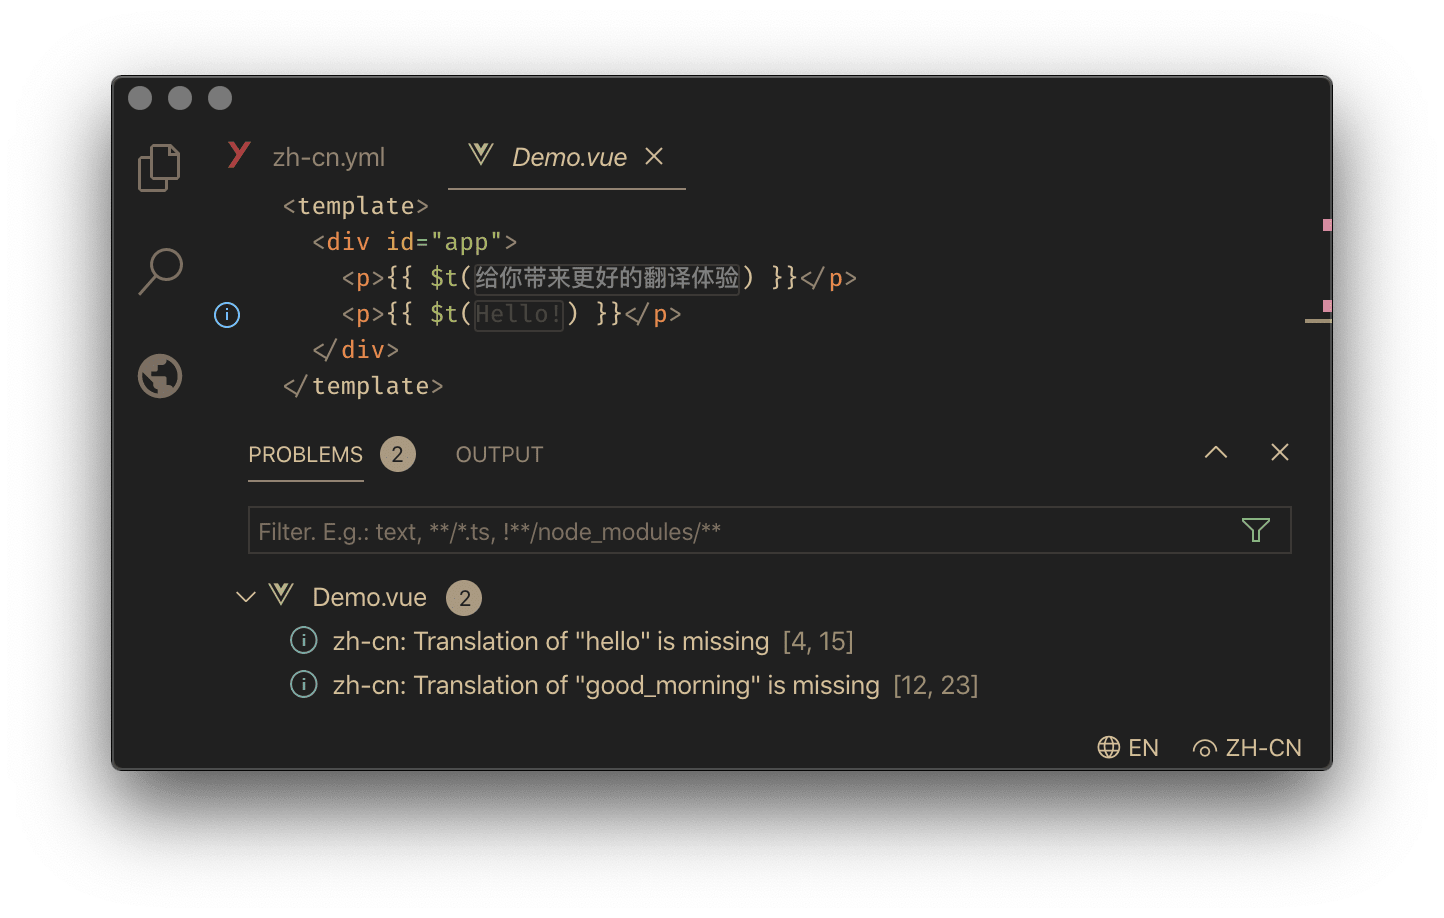Select the "good_morning" is missing problem

606,685
